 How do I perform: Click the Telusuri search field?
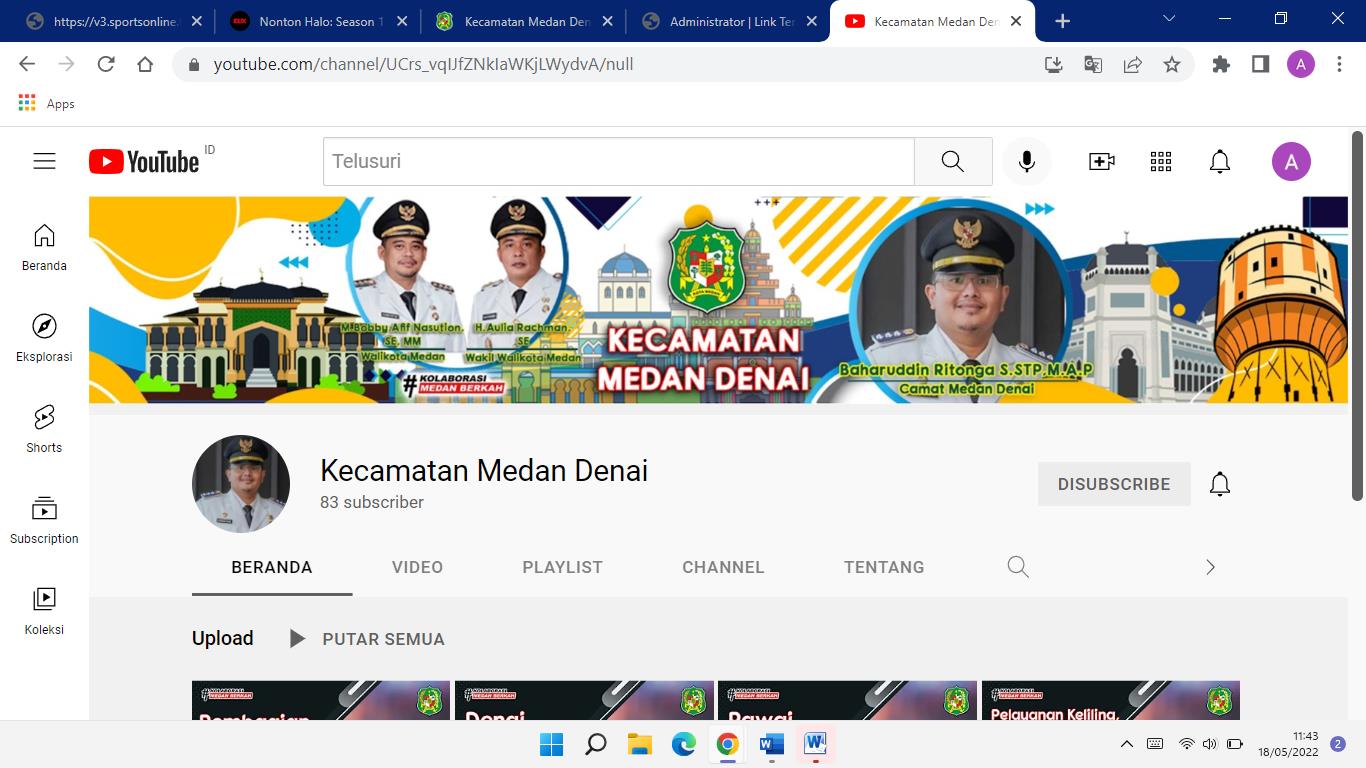(618, 161)
